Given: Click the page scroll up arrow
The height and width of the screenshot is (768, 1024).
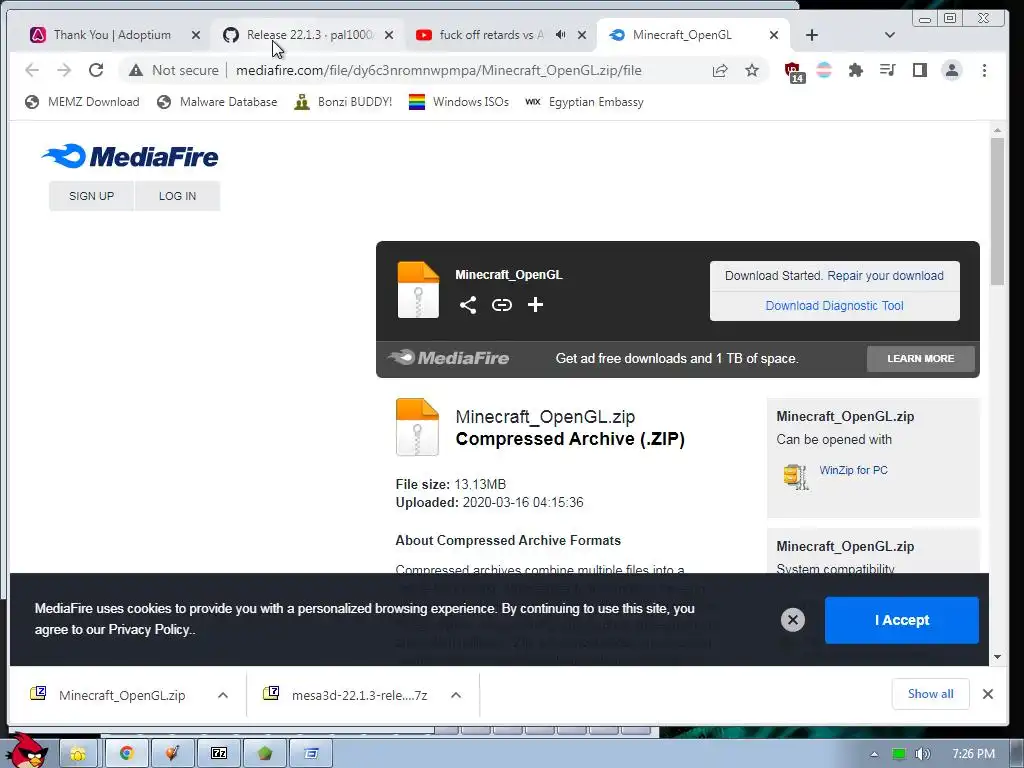Looking at the screenshot, I should click(997, 130).
